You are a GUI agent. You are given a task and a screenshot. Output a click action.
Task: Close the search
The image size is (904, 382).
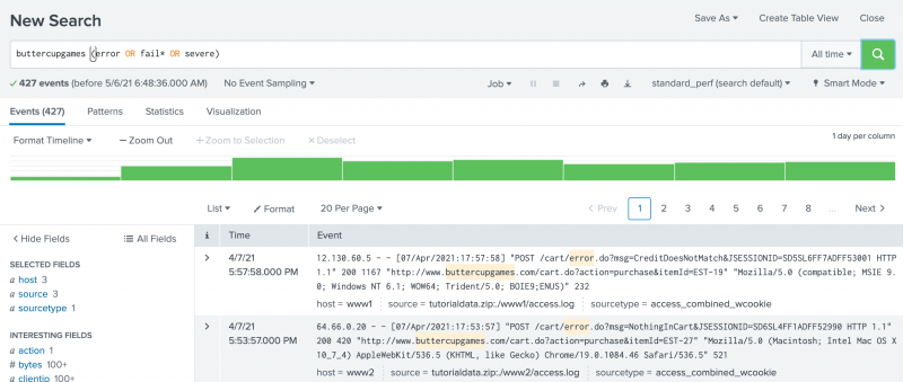tap(872, 18)
